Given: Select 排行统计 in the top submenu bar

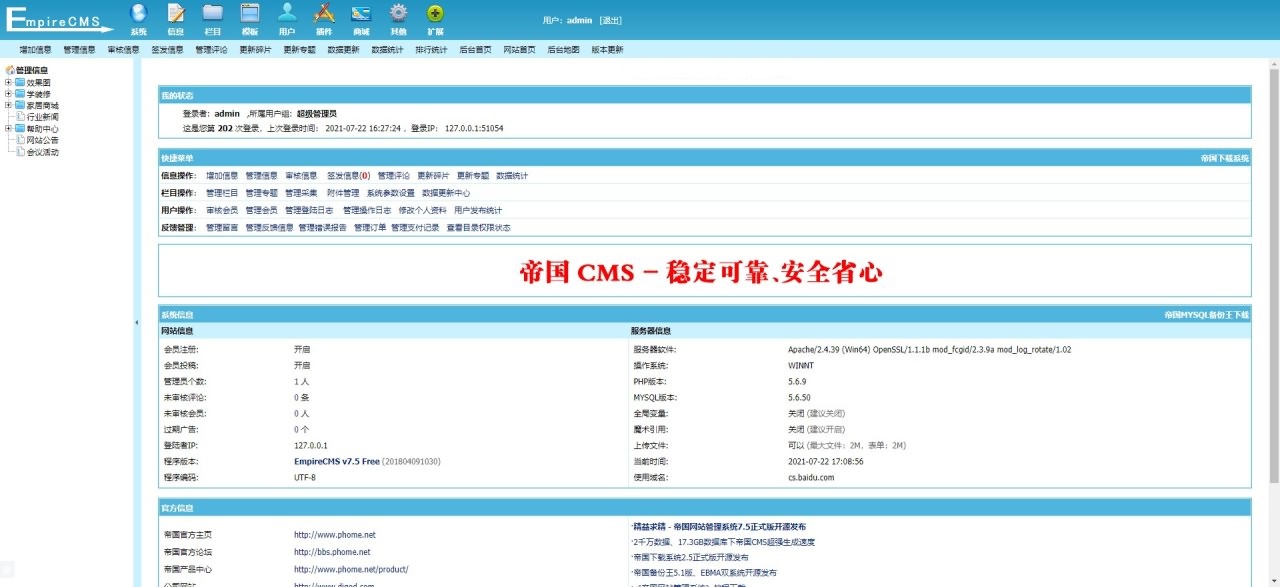Looking at the screenshot, I should 432,49.
